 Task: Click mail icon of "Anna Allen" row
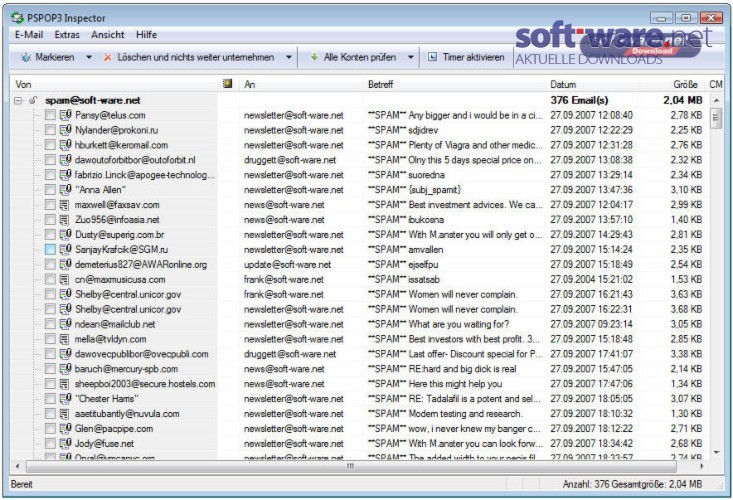pyautogui.click(x=65, y=190)
